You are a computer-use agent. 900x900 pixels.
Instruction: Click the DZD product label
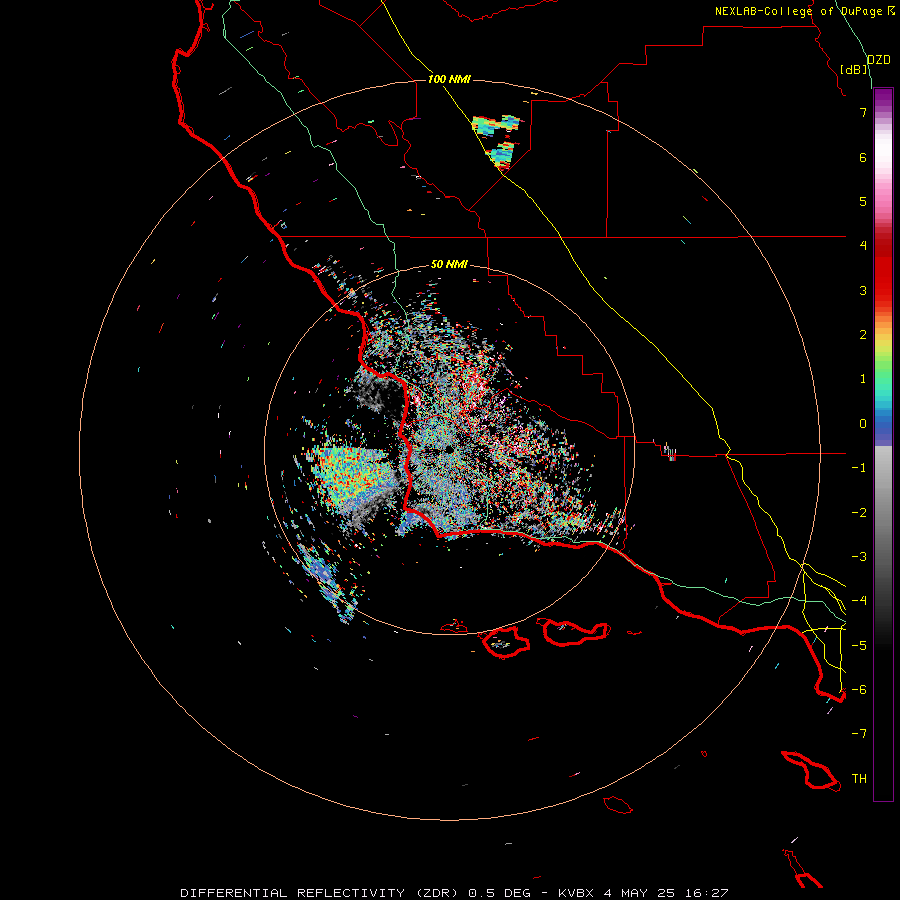tap(878, 60)
